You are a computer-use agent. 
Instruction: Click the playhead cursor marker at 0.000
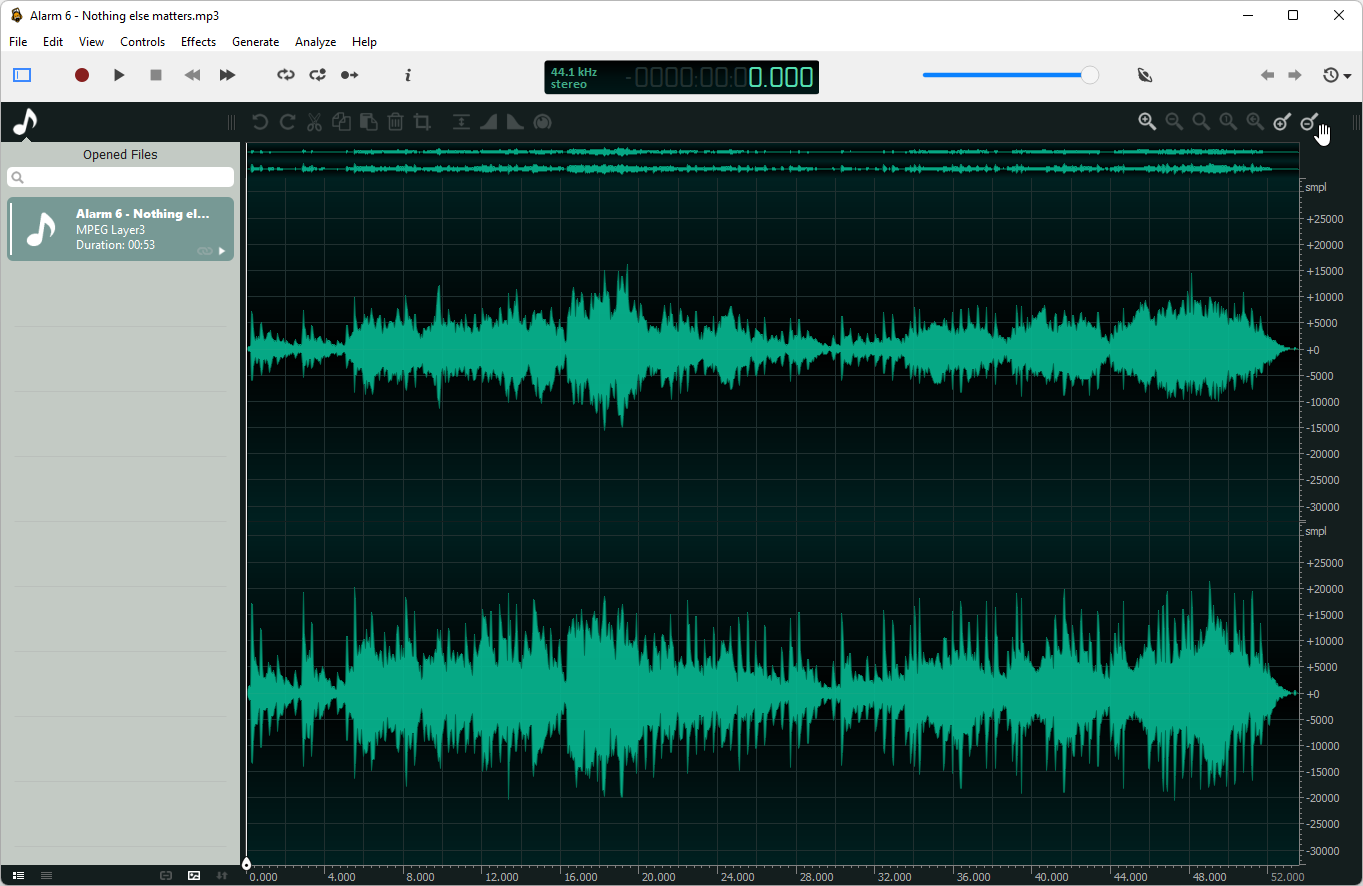pyautogui.click(x=246, y=864)
